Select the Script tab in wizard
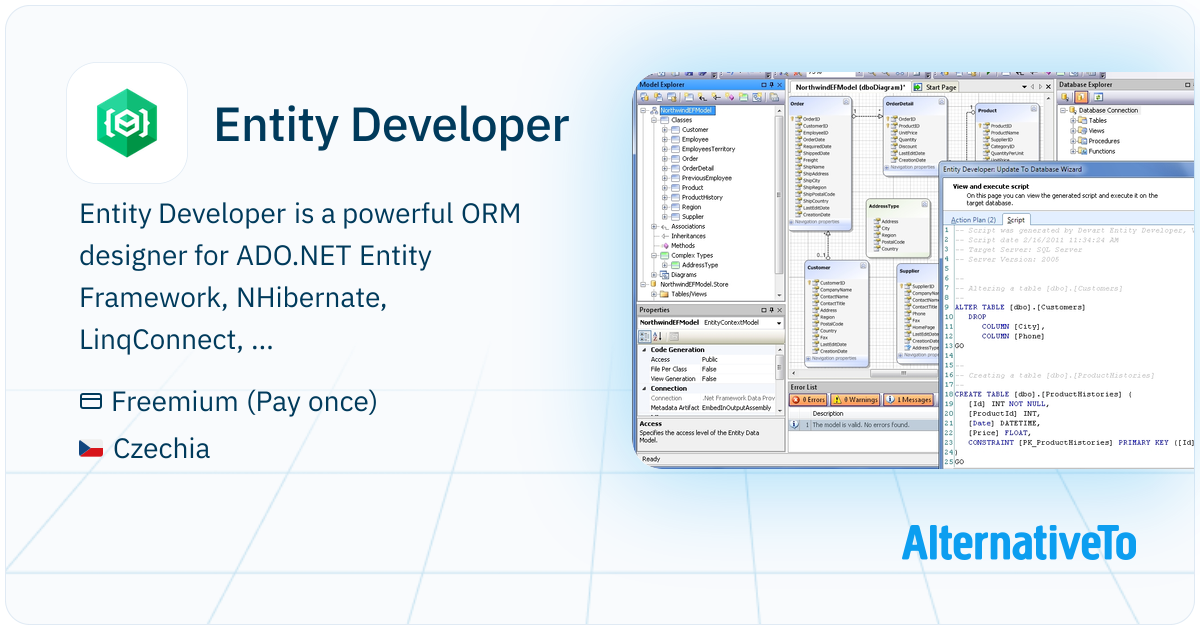 1016,219
